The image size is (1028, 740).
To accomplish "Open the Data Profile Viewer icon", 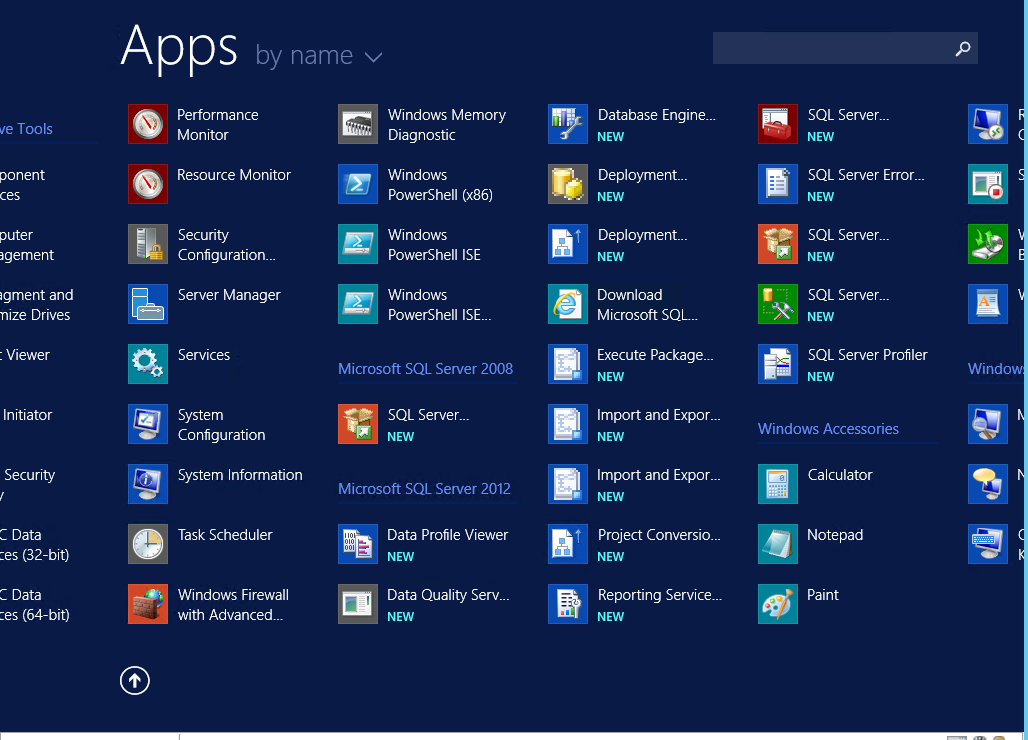I will tap(358, 544).
